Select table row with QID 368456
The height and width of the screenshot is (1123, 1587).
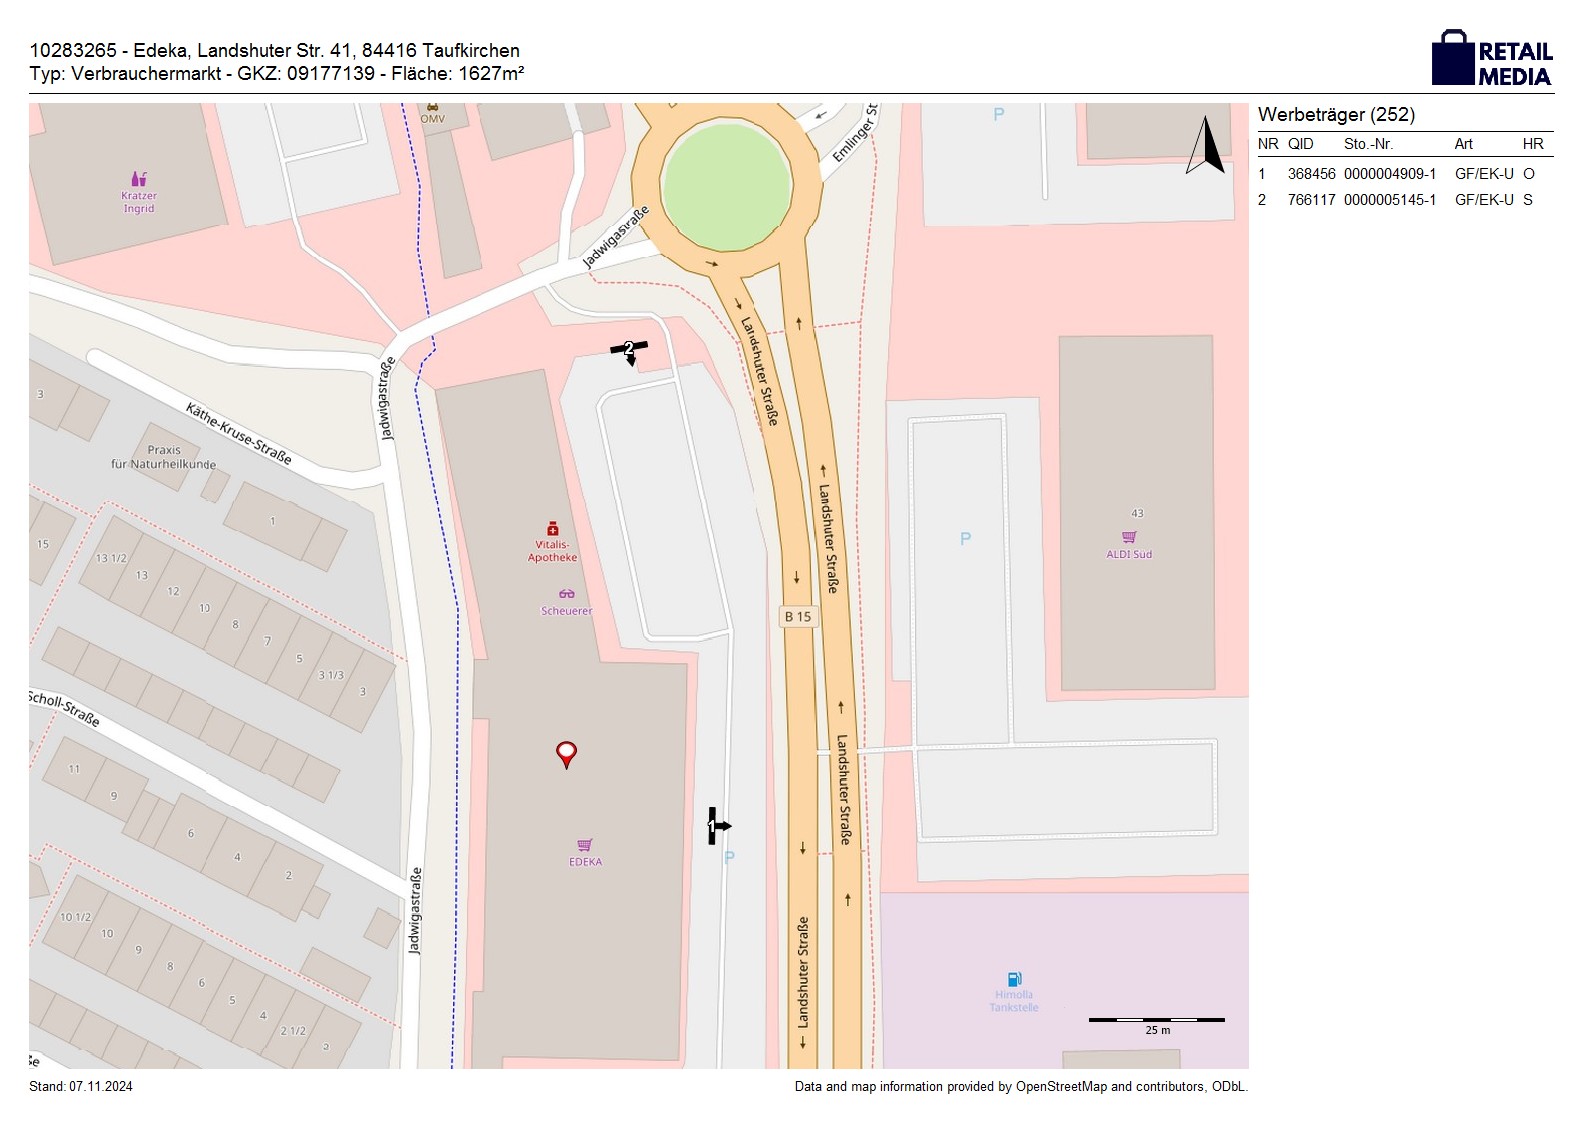[x=1404, y=174]
